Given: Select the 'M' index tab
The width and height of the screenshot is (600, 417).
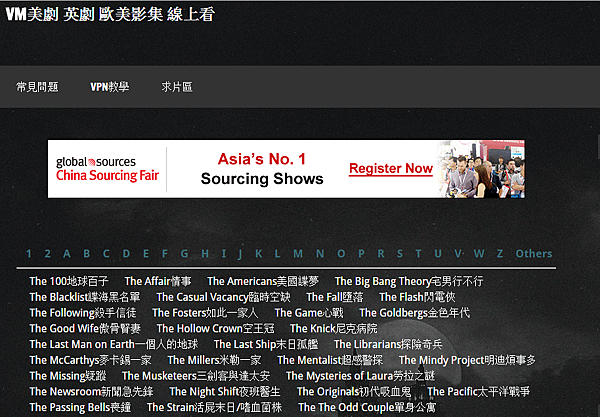Looking at the screenshot, I should pos(298,254).
